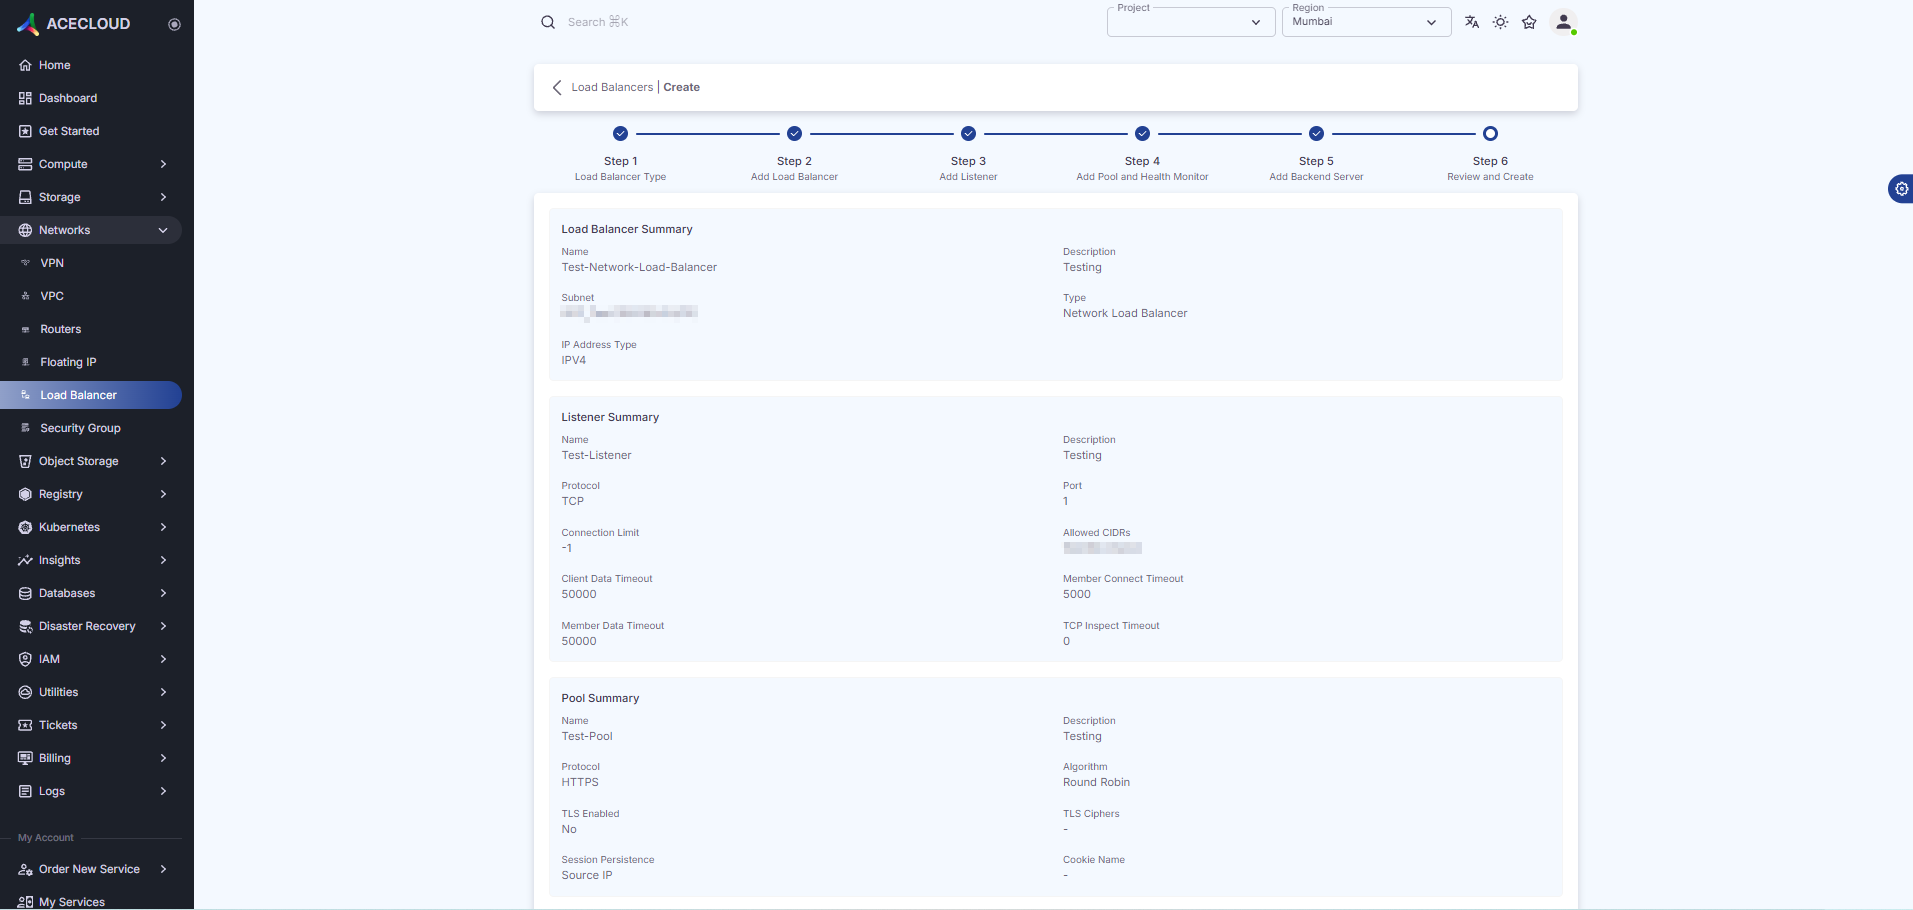Viewport: 1913px width, 910px height.
Task: Go to Floating IP page
Action: [68, 362]
